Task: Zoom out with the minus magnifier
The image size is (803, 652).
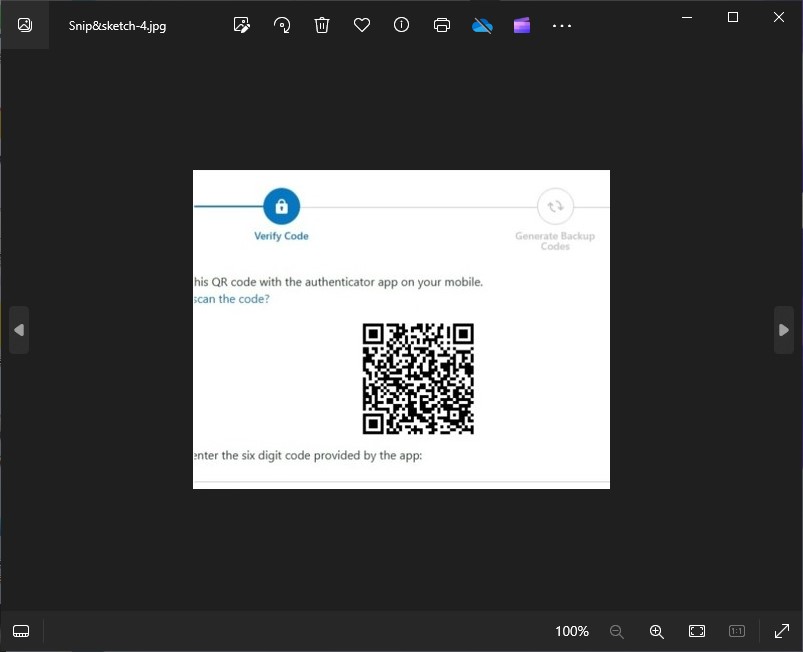Action: click(617, 631)
